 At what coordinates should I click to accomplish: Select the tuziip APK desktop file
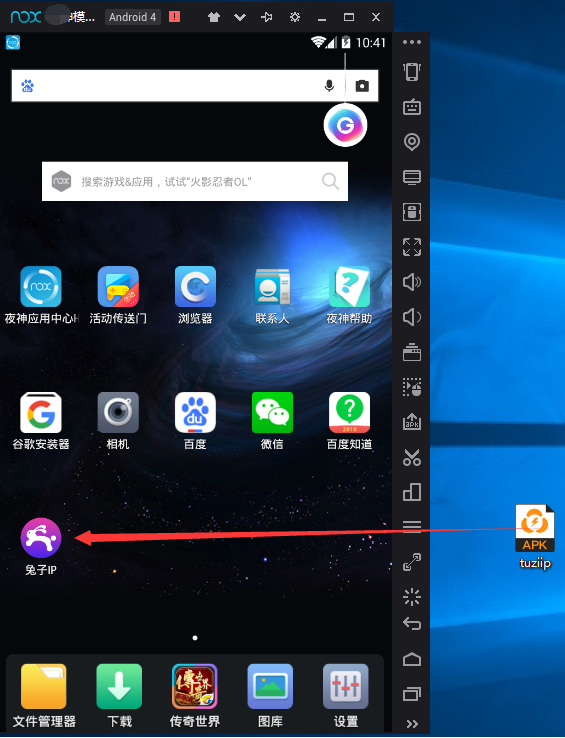coord(535,537)
